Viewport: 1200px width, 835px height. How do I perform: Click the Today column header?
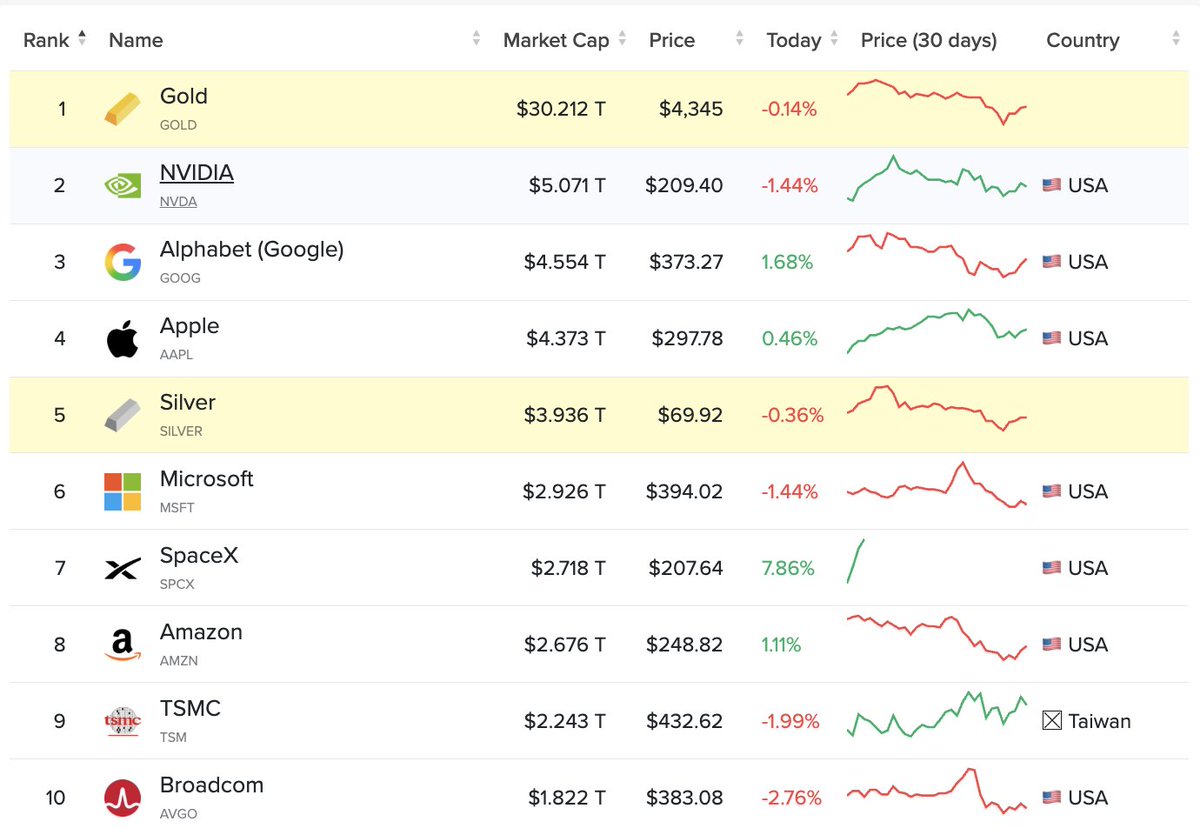[x=794, y=40]
